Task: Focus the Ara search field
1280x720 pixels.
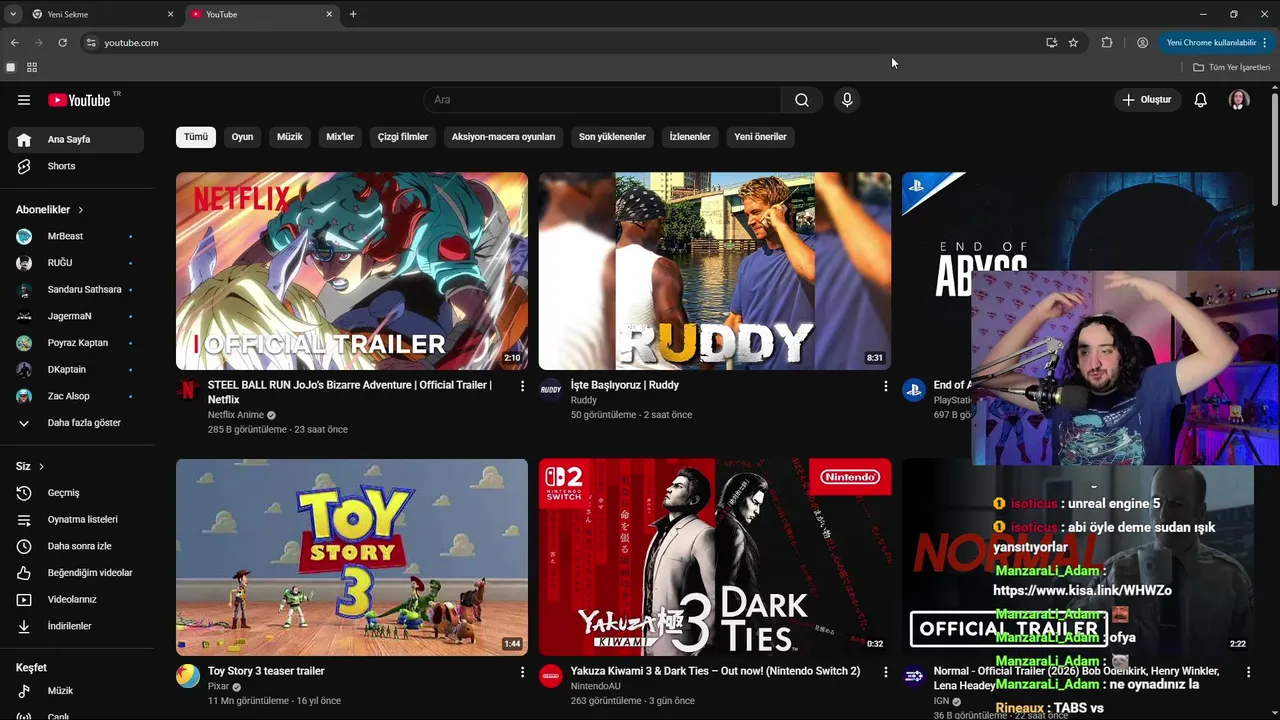Action: click(x=603, y=100)
